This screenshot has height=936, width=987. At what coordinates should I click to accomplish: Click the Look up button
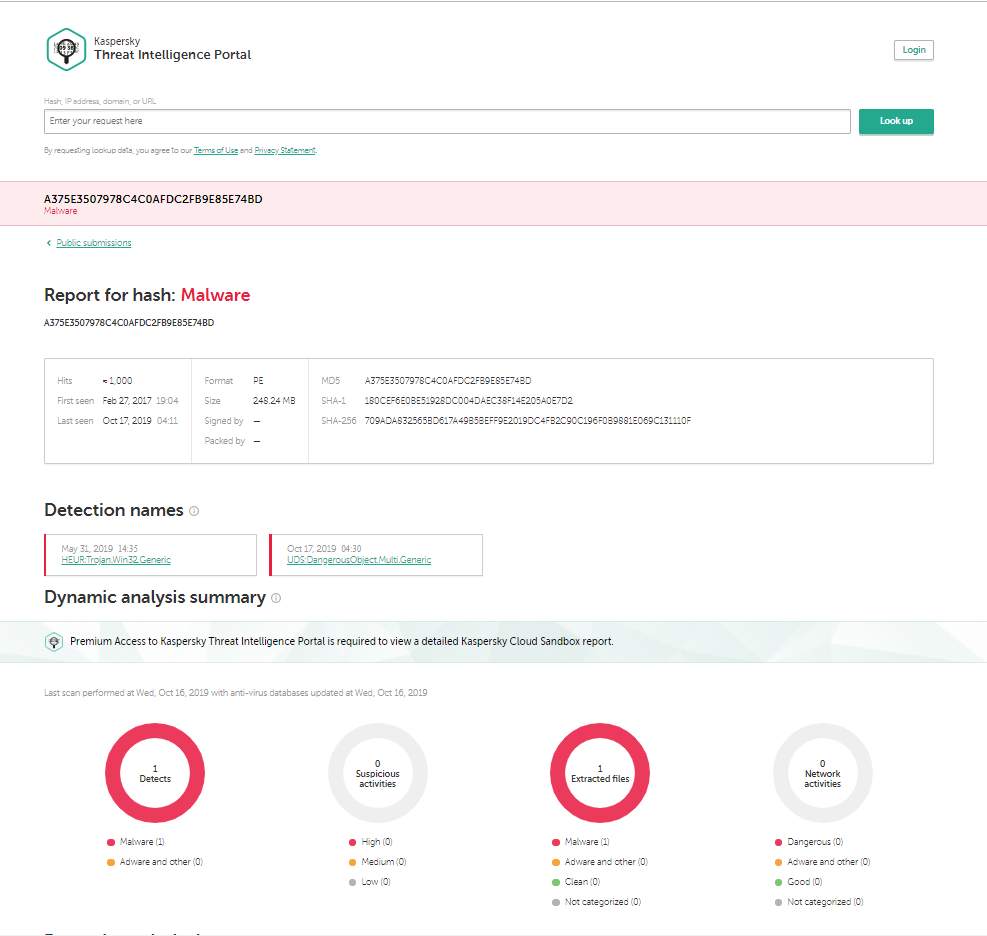tap(896, 121)
